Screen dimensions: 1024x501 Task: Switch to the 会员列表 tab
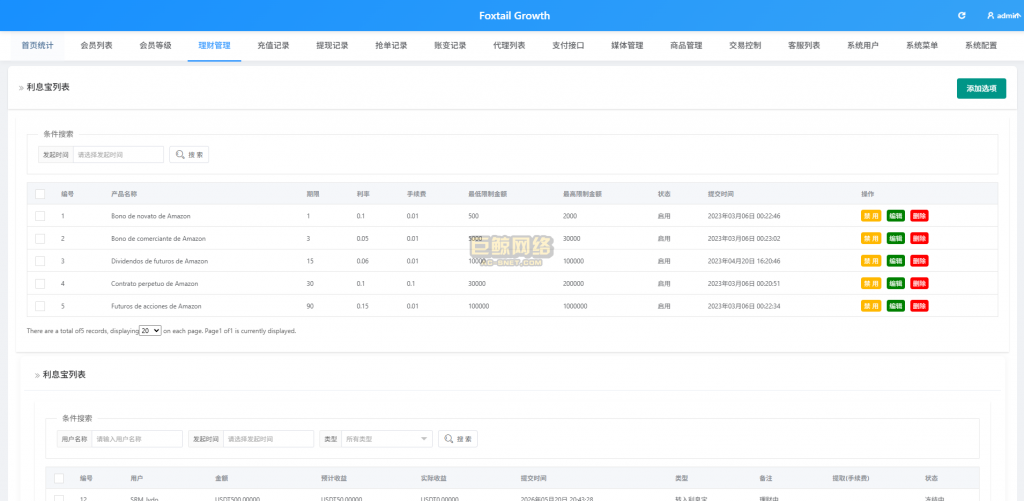tap(97, 46)
